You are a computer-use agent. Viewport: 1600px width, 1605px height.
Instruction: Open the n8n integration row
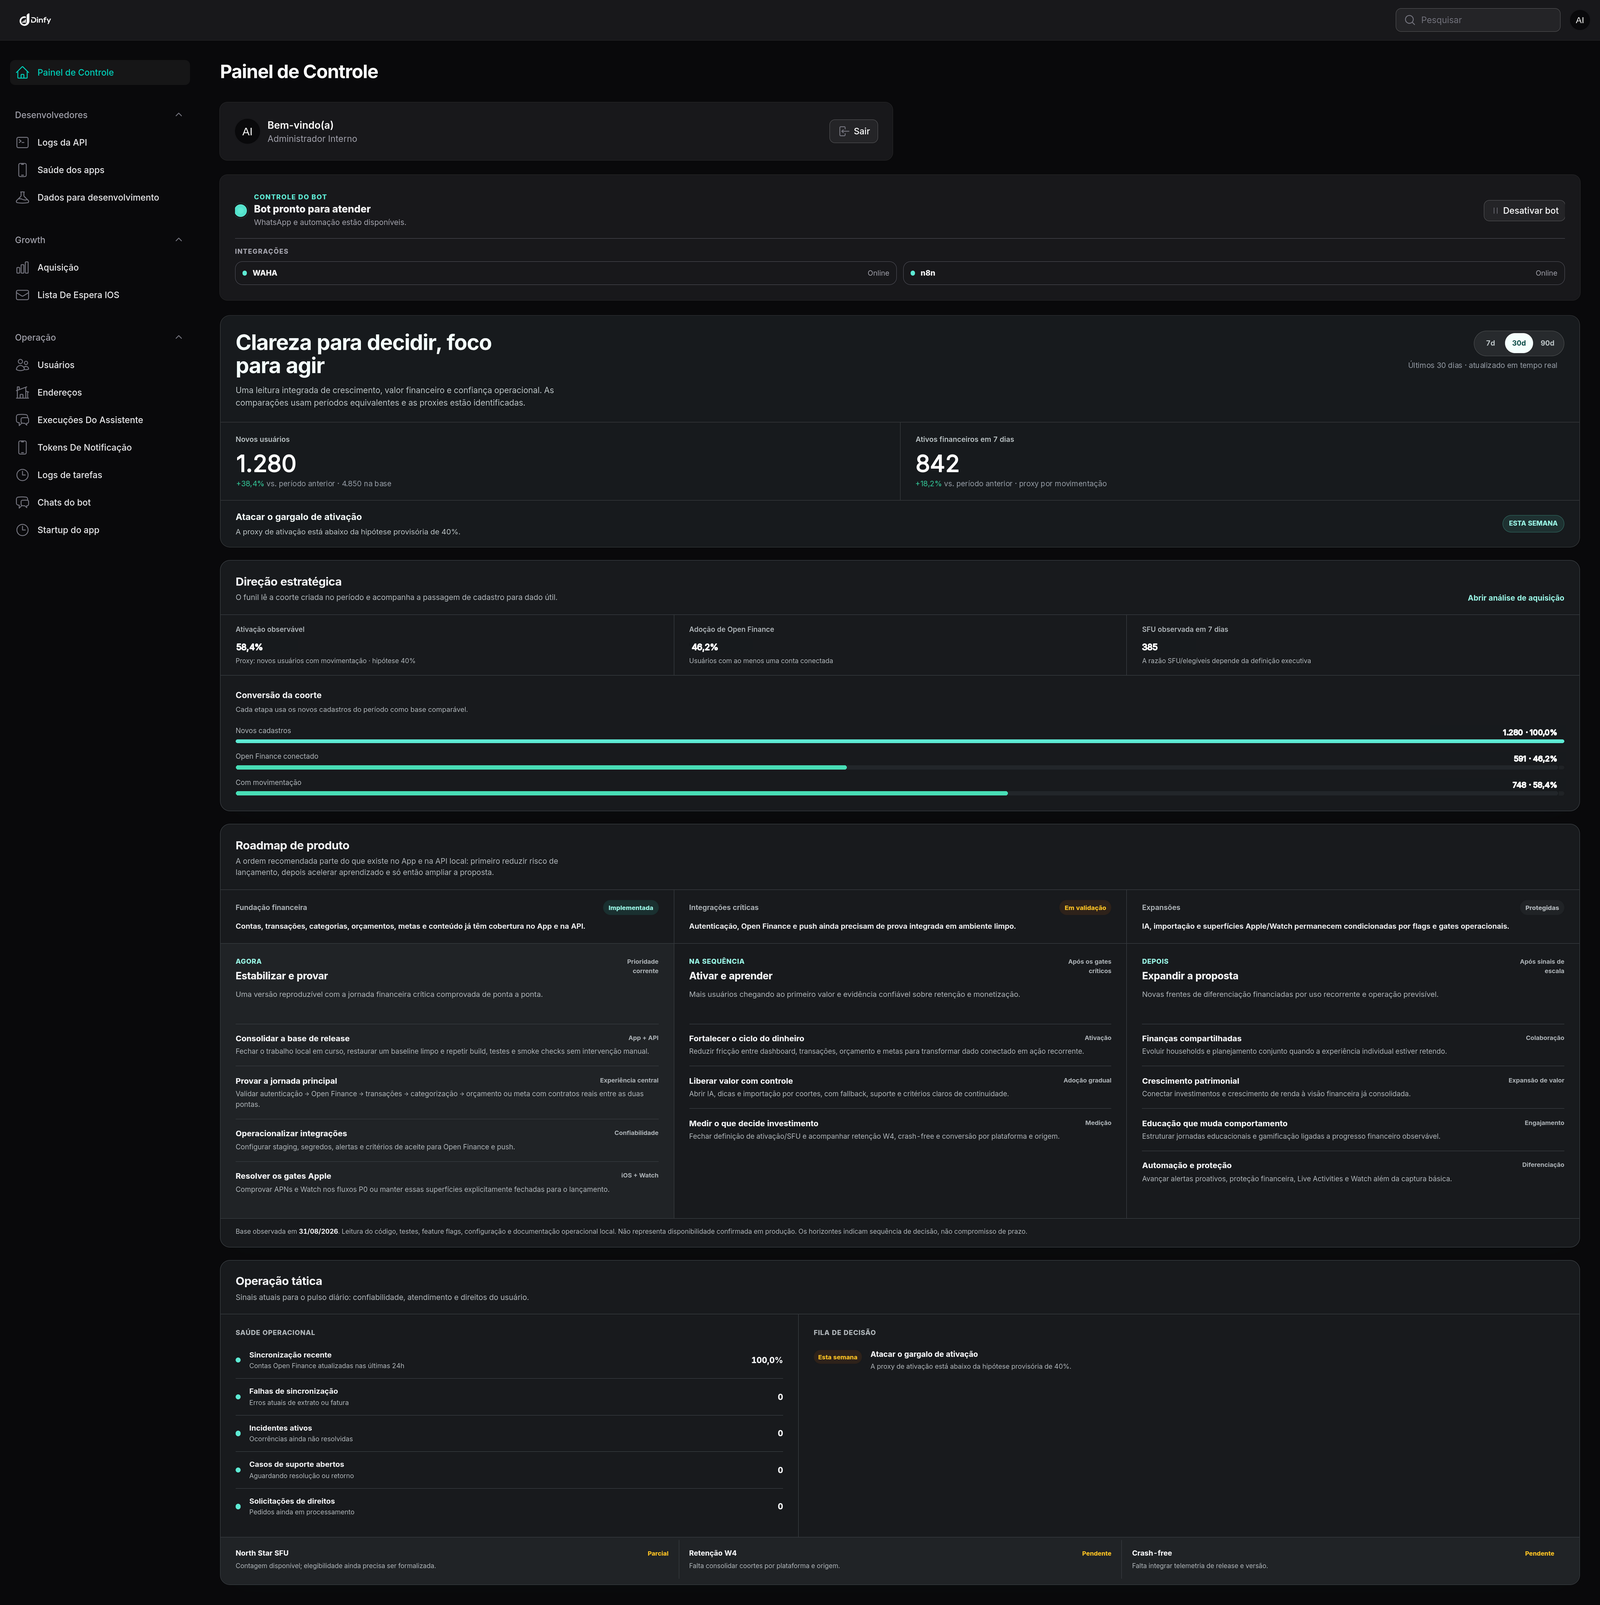1234,273
